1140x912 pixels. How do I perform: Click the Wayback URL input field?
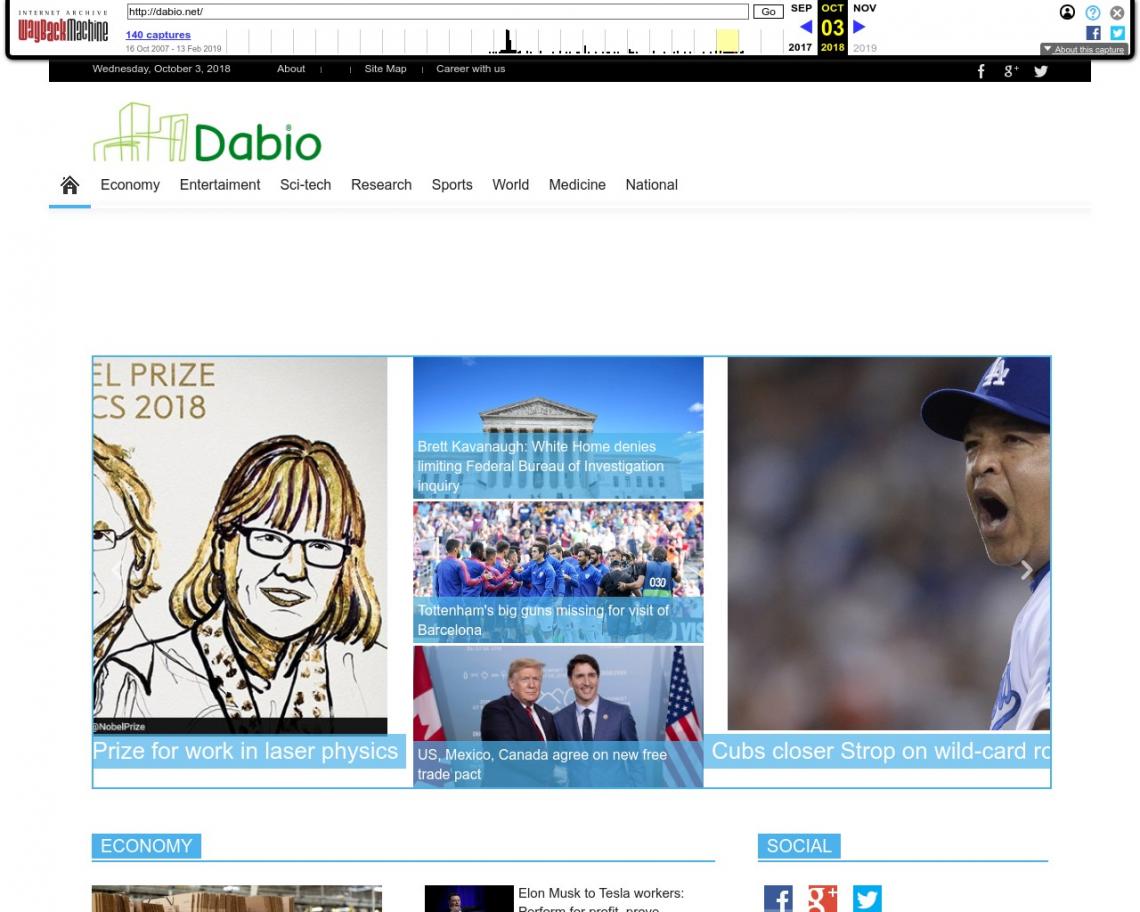(437, 12)
